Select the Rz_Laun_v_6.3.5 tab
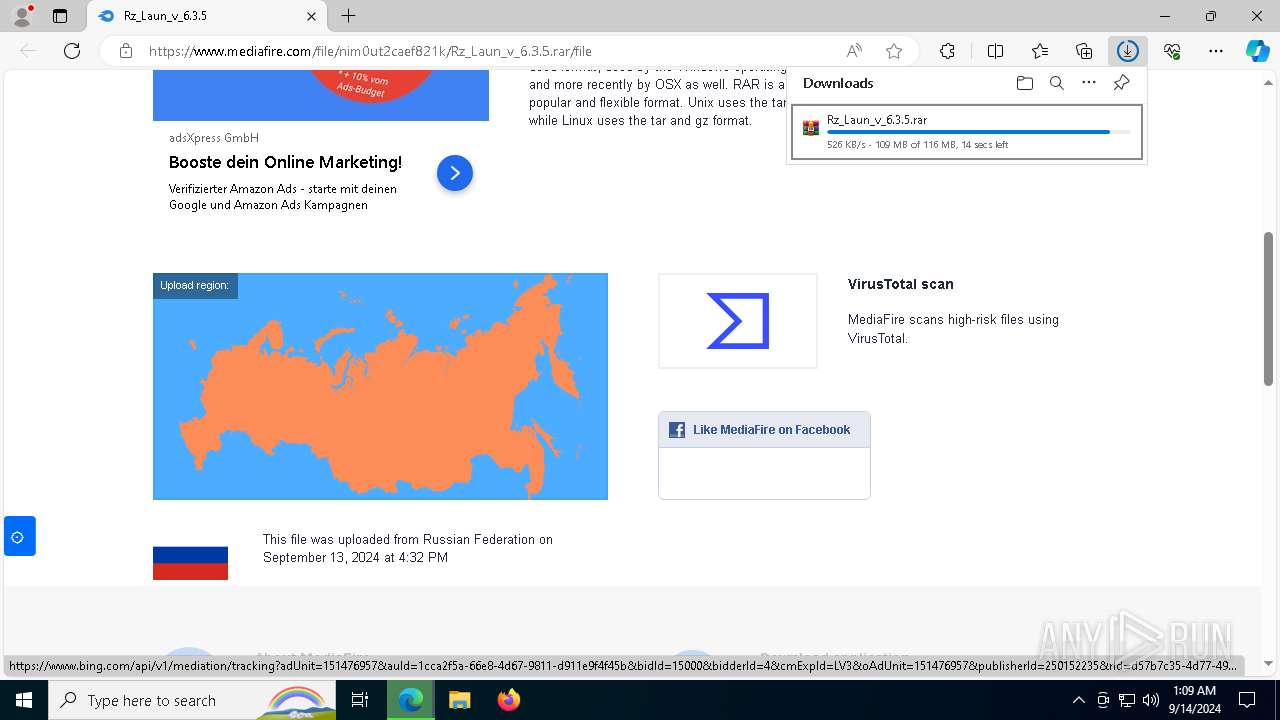The image size is (1280, 720). tap(207, 16)
